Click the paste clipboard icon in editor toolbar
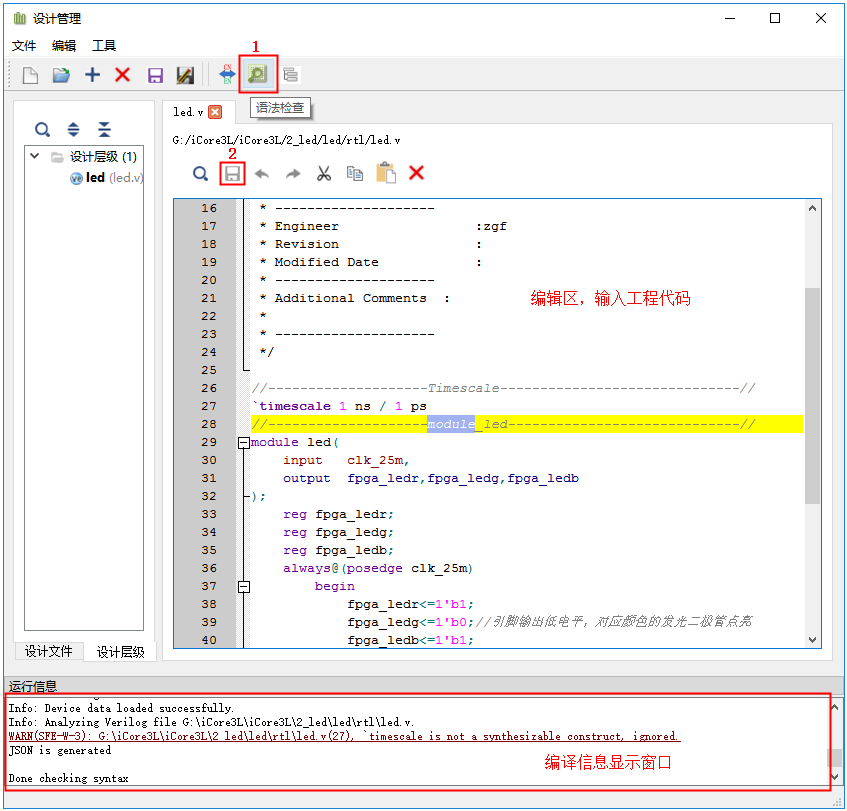 (385, 173)
